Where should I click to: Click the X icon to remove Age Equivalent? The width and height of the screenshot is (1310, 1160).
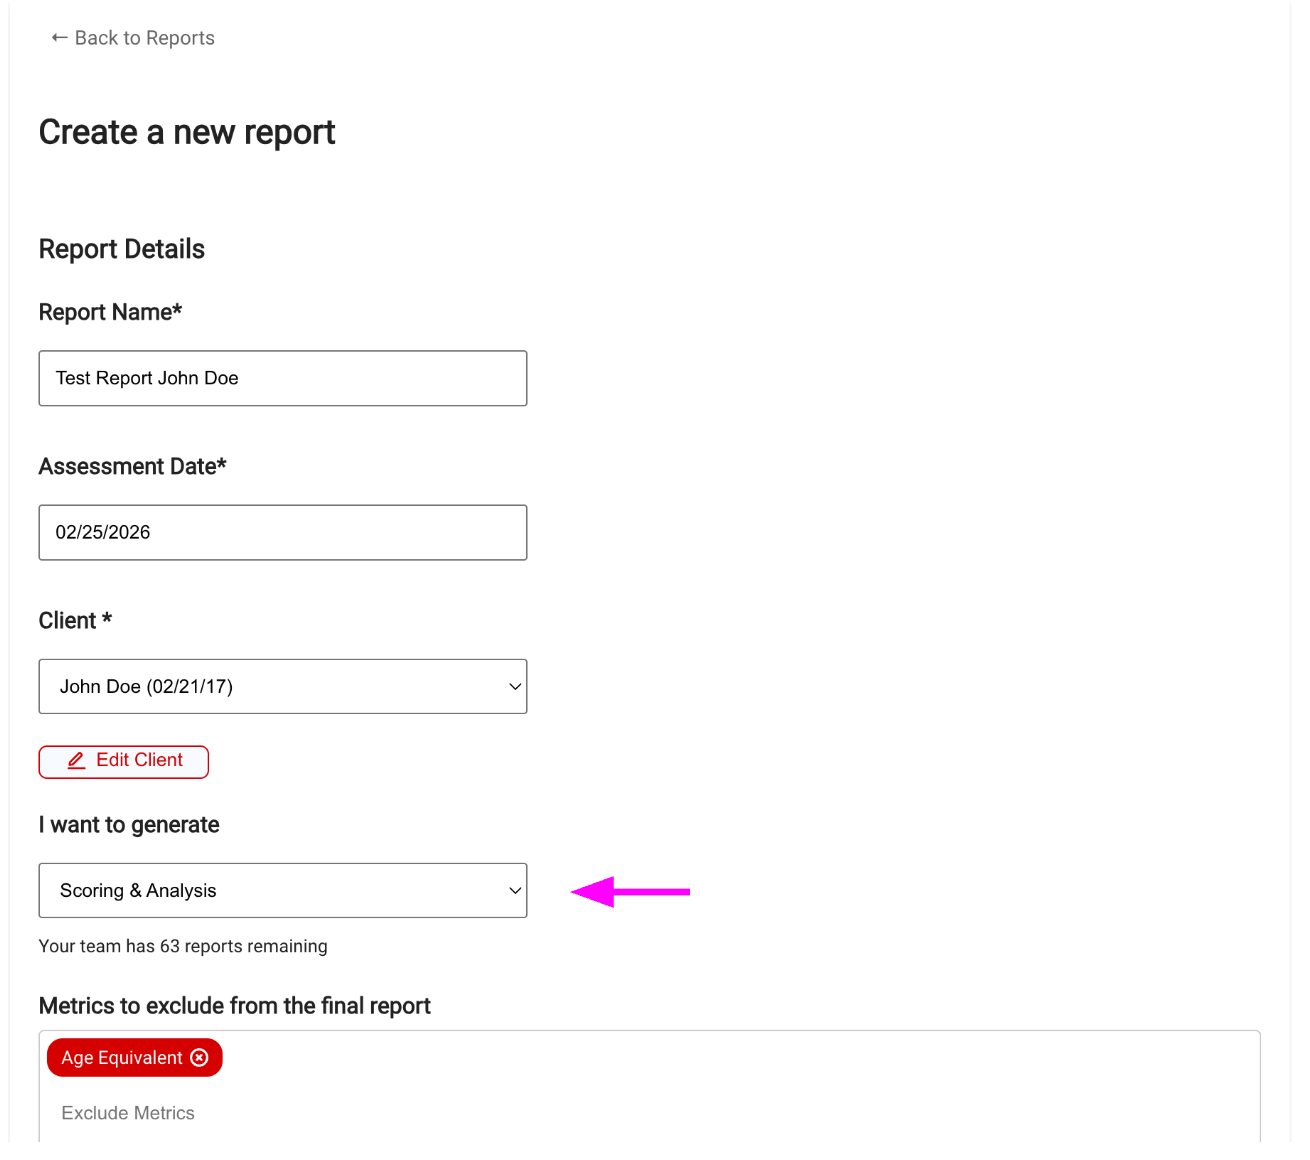click(x=201, y=1057)
